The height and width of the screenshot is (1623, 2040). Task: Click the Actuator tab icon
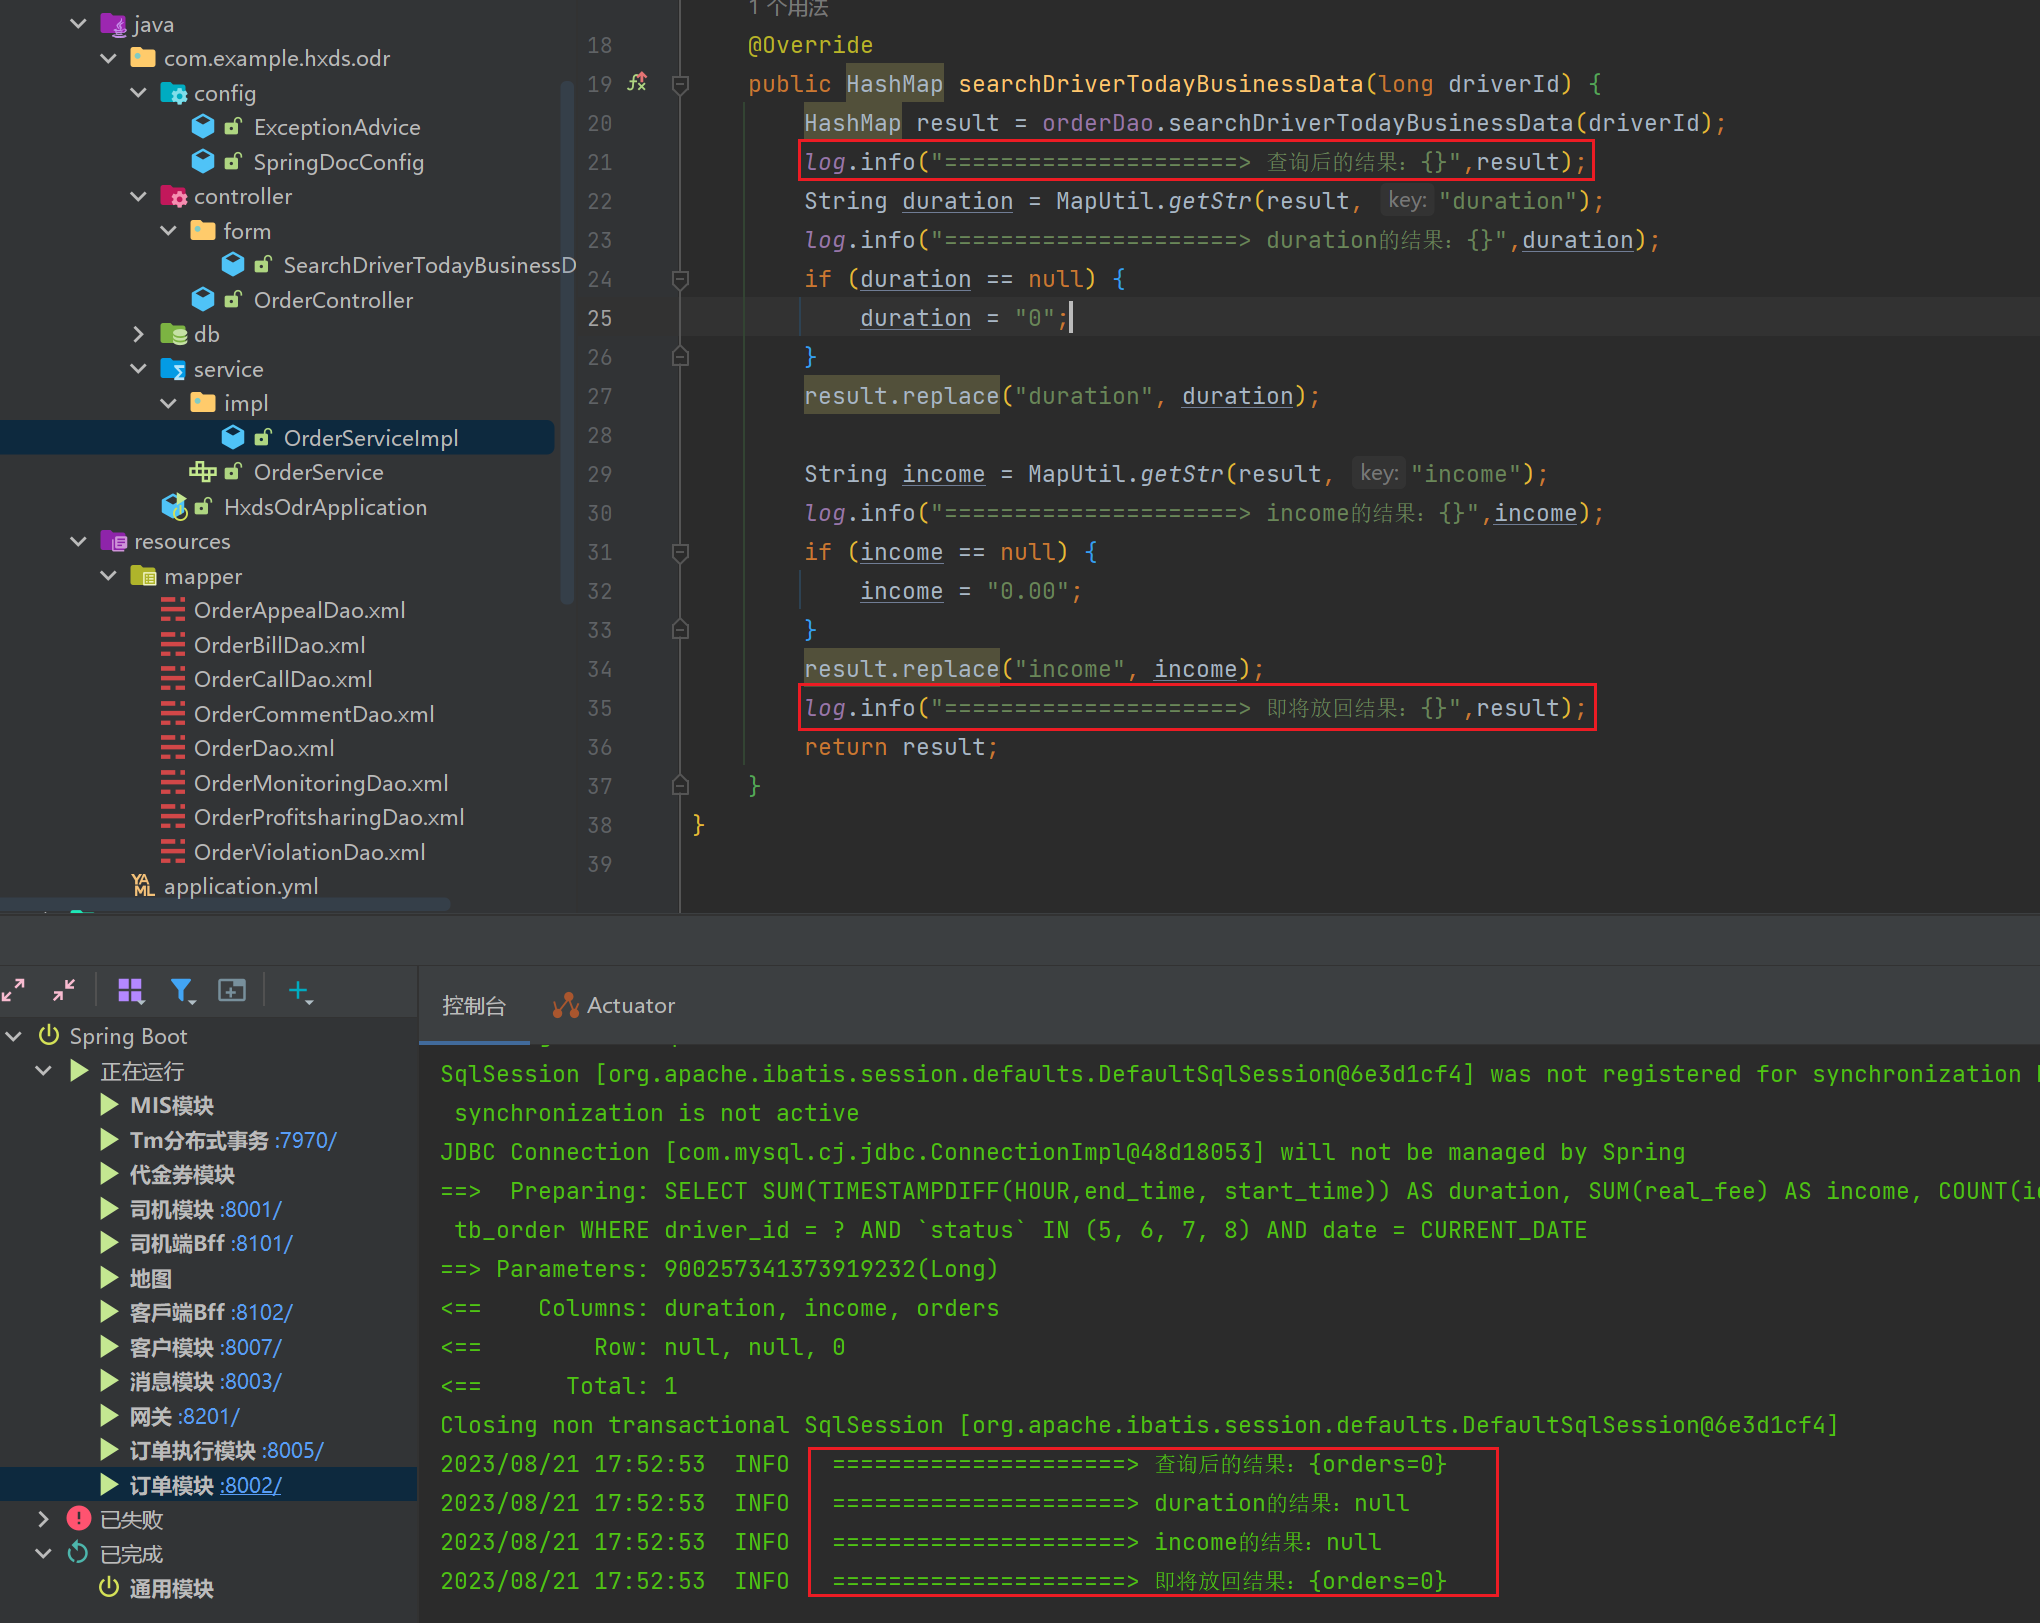point(566,1005)
